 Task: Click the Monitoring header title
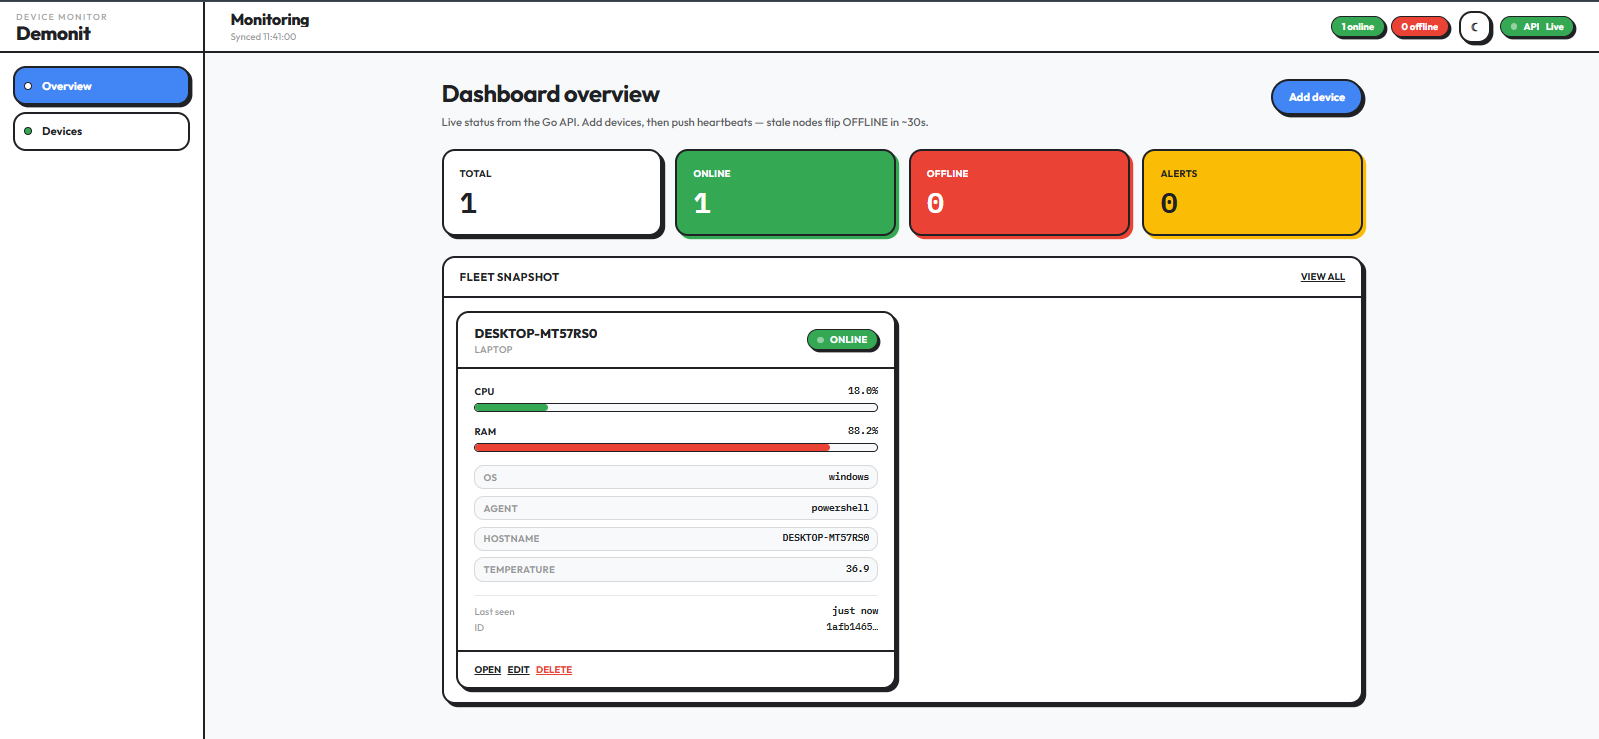270,20
